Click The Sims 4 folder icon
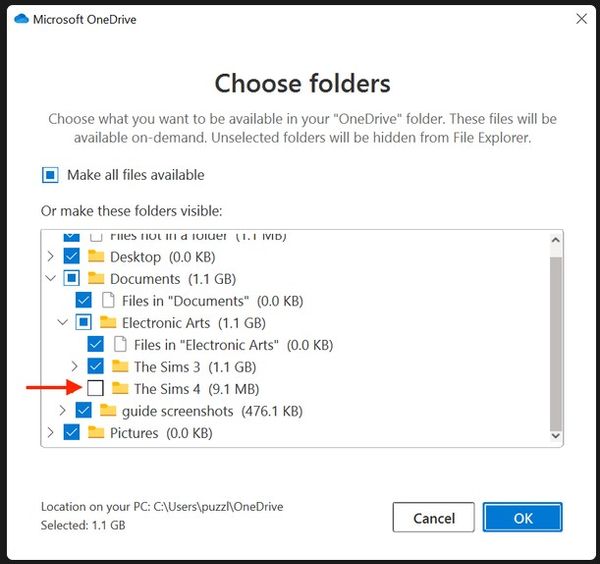Screen dimensions: 600x564 coord(120,389)
